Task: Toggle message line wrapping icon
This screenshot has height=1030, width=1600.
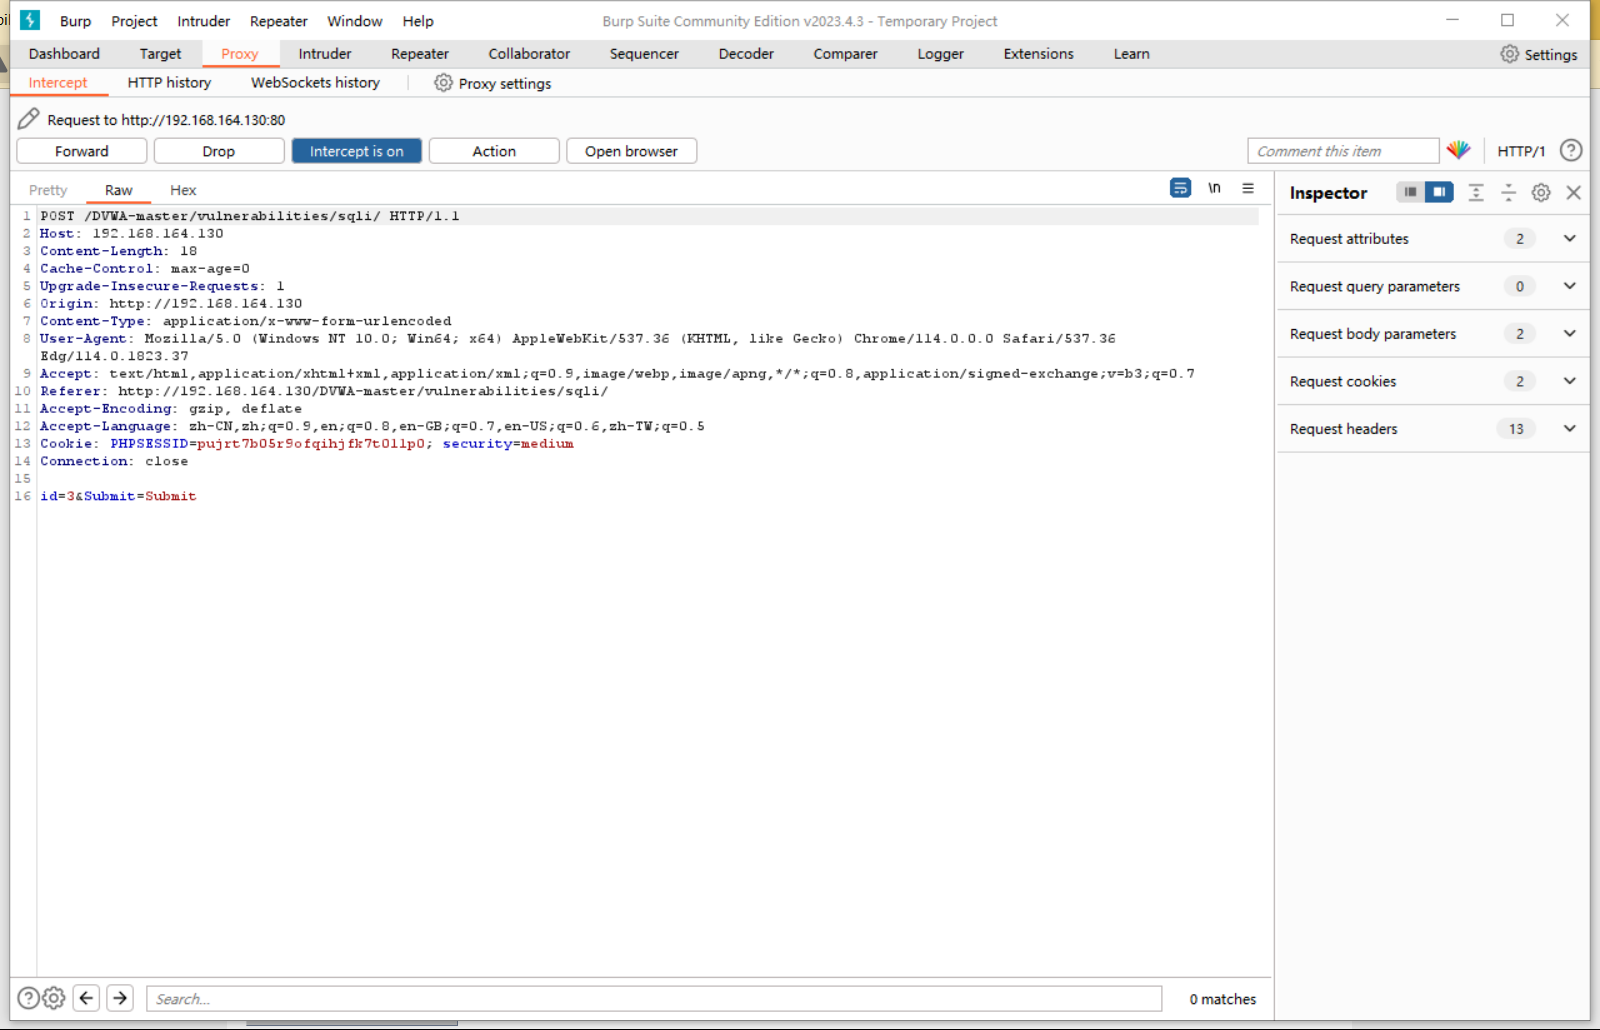Action: [1180, 188]
